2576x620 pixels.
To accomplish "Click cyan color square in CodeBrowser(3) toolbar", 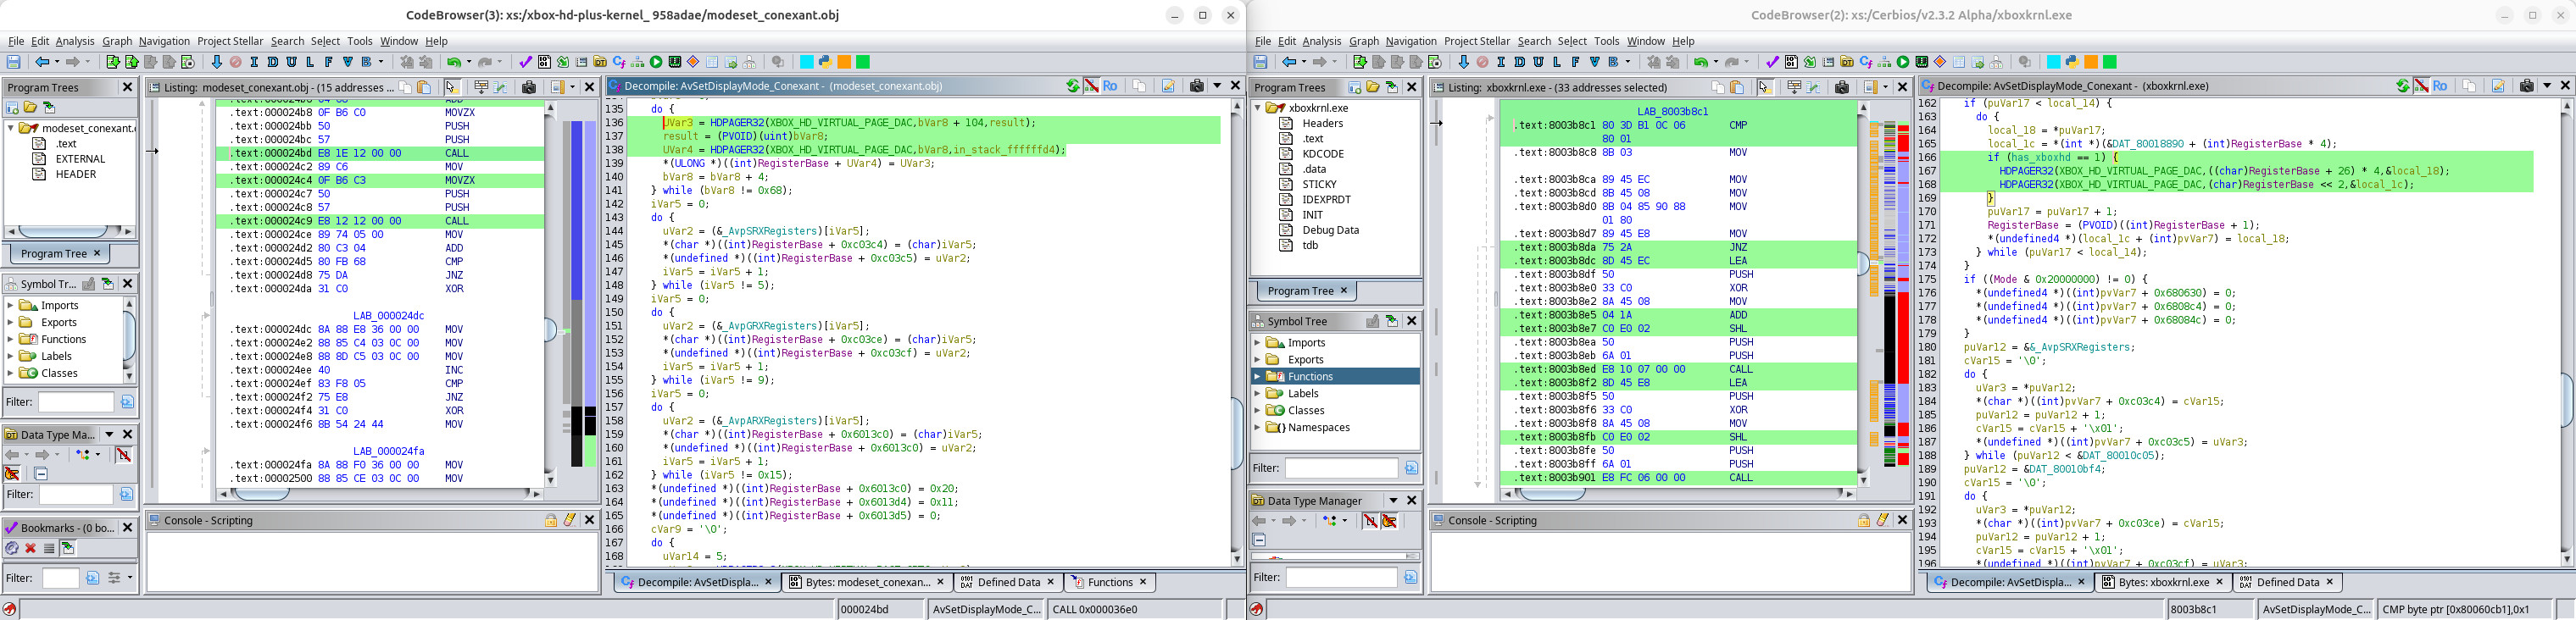I will pos(806,62).
